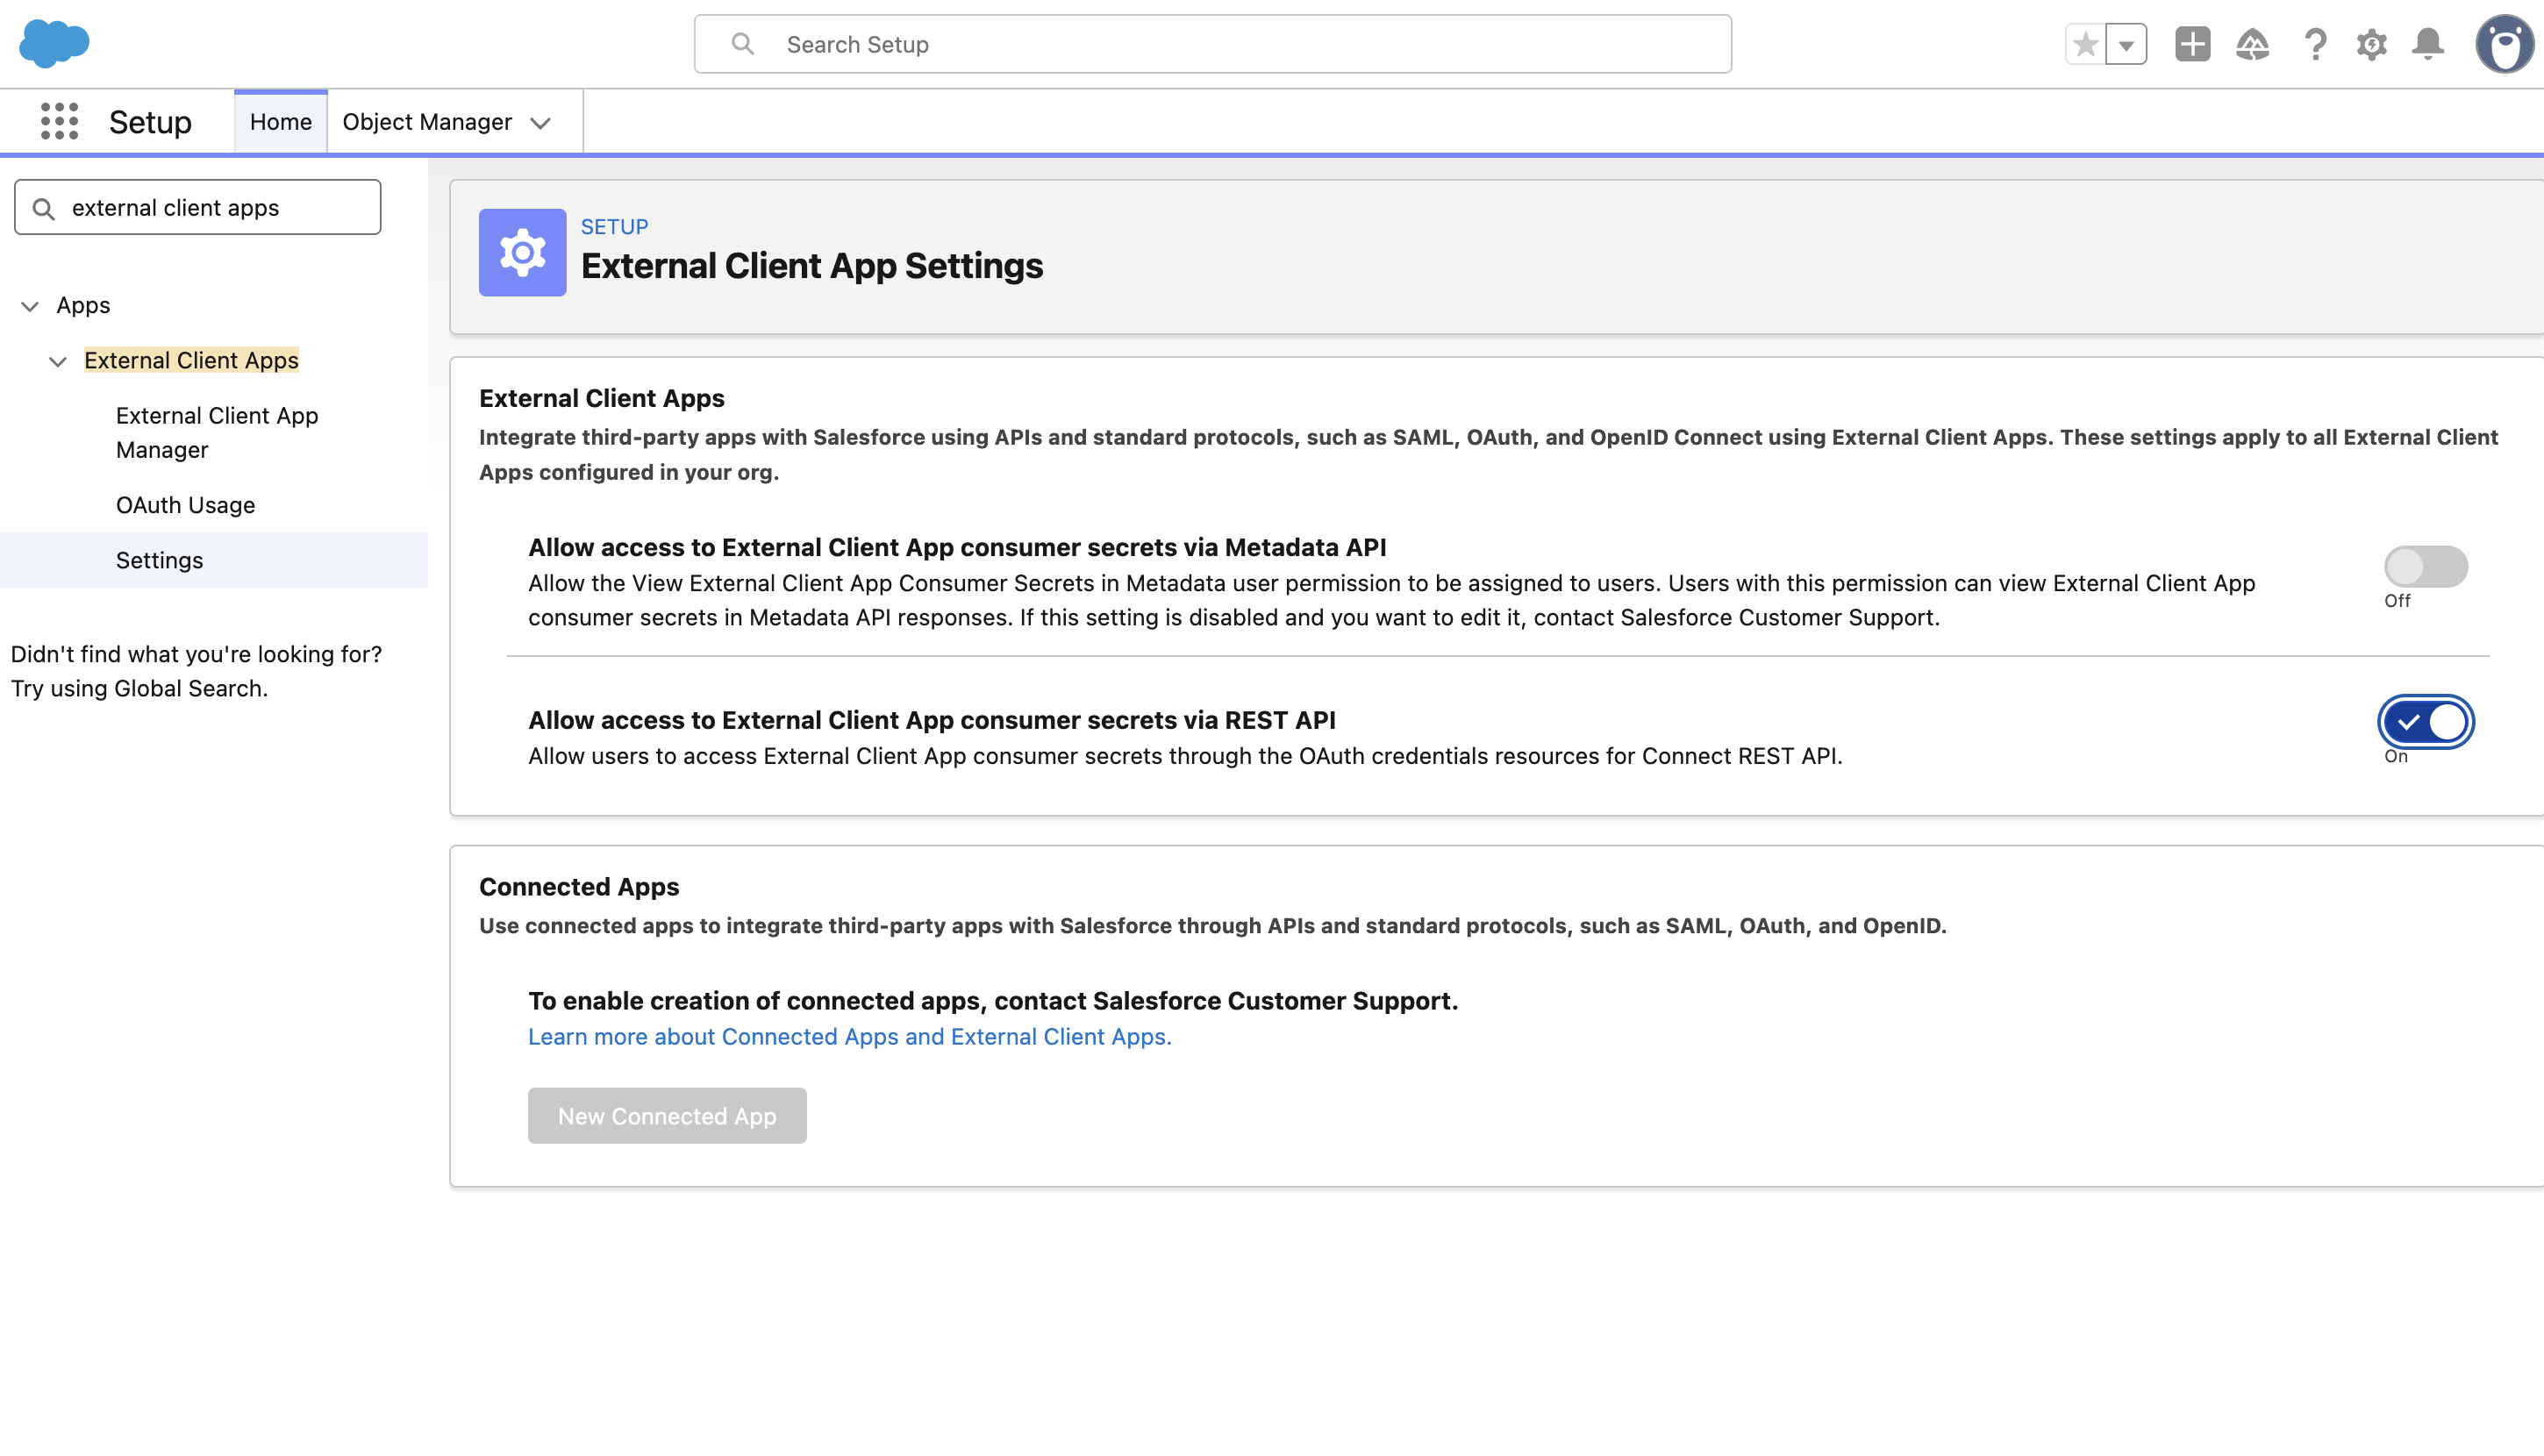Click the External Client Apps section heading

coord(602,398)
